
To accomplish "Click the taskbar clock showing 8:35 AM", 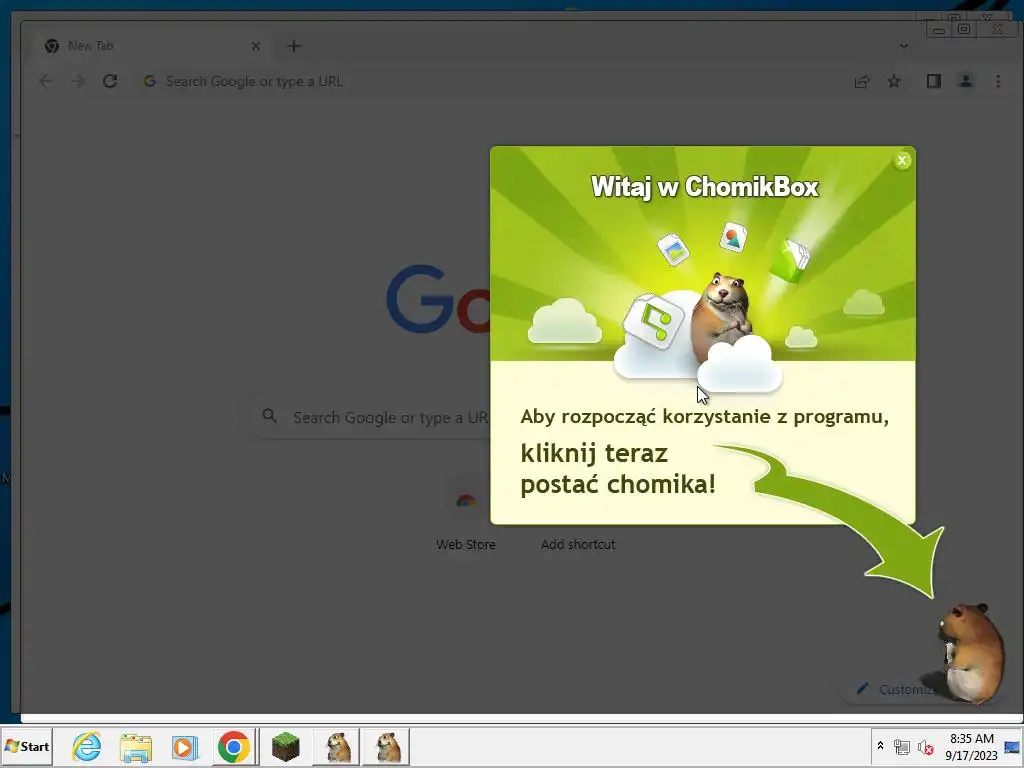I will click(x=971, y=746).
